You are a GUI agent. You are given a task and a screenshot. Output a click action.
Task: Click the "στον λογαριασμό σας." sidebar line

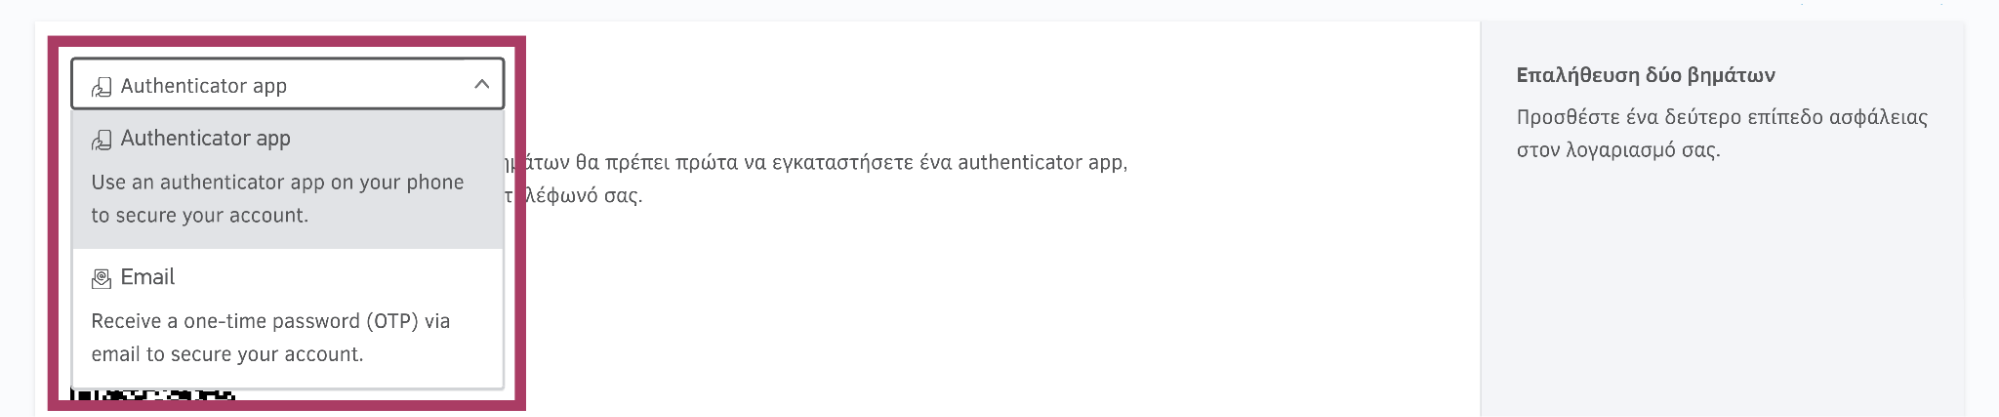(1618, 151)
